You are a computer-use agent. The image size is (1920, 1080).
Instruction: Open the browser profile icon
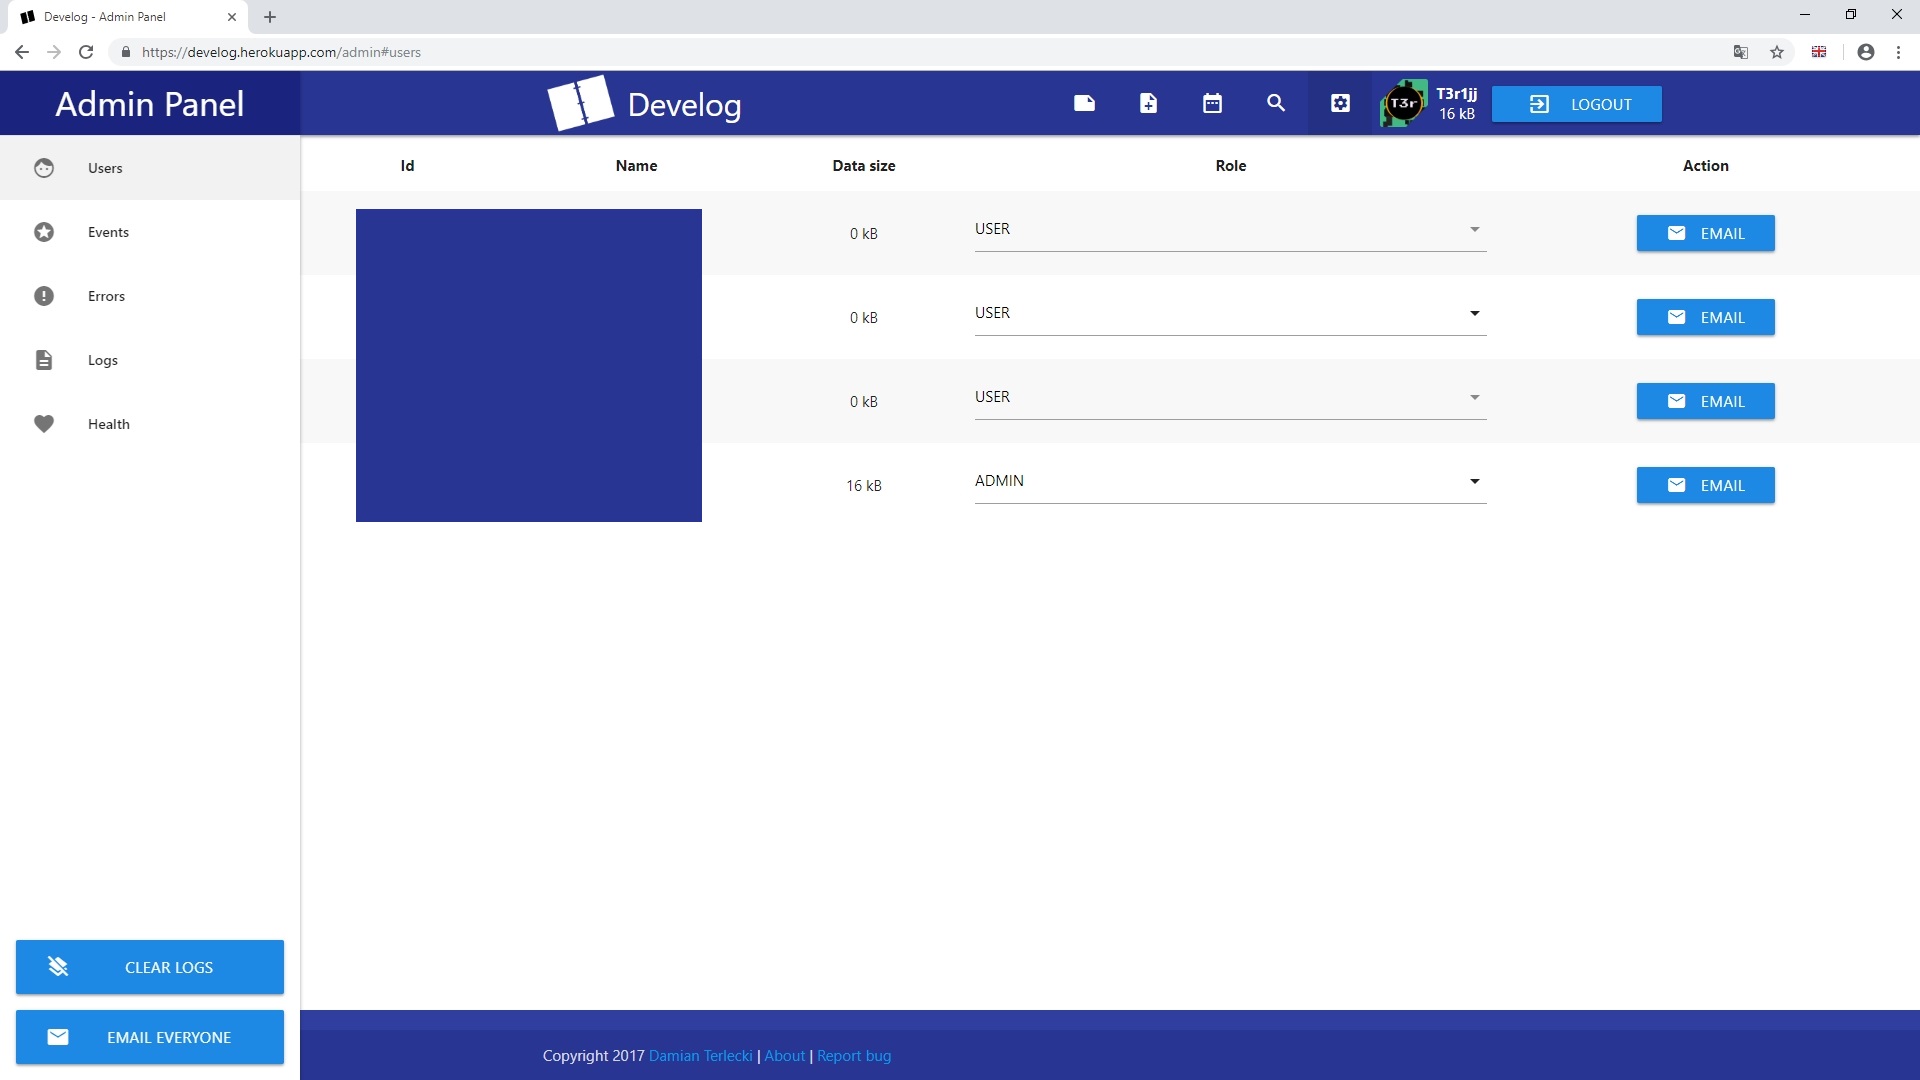point(1866,52)
